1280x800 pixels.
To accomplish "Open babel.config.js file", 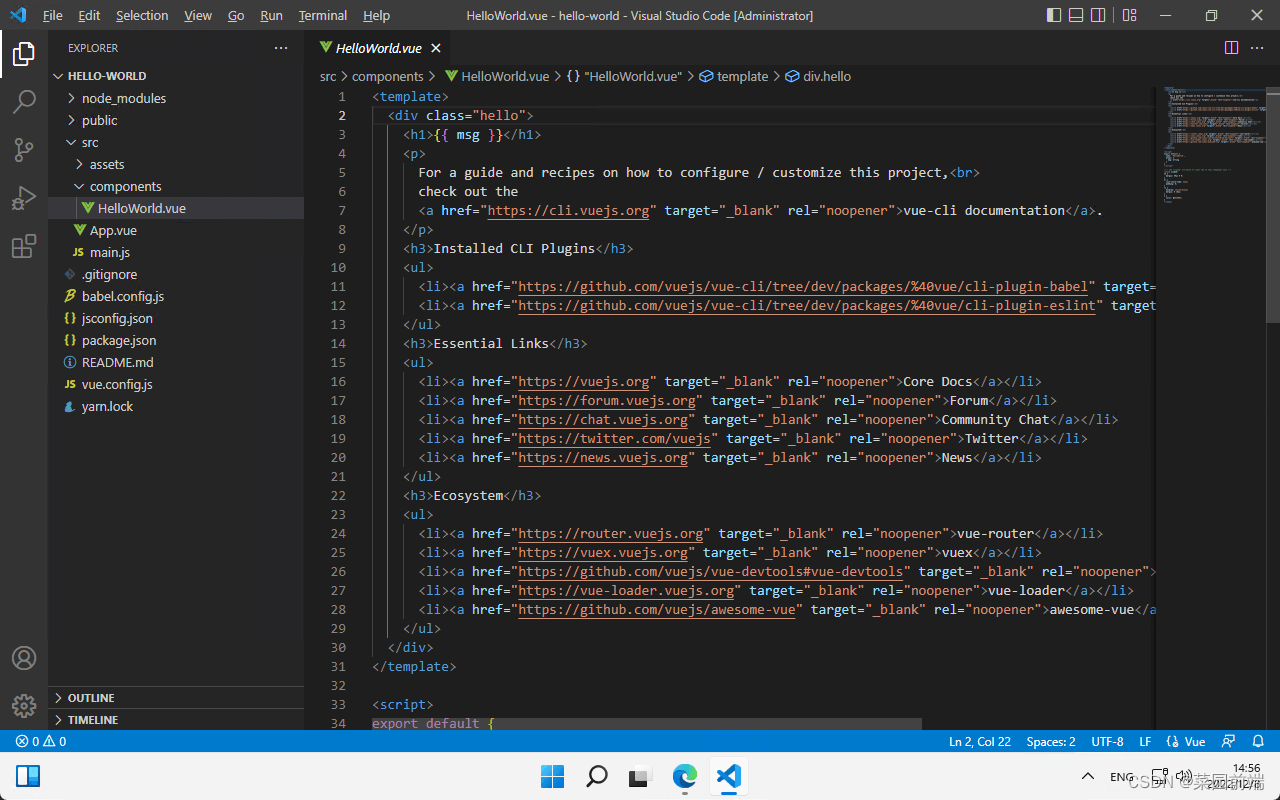I will click(x=176, y=296).
